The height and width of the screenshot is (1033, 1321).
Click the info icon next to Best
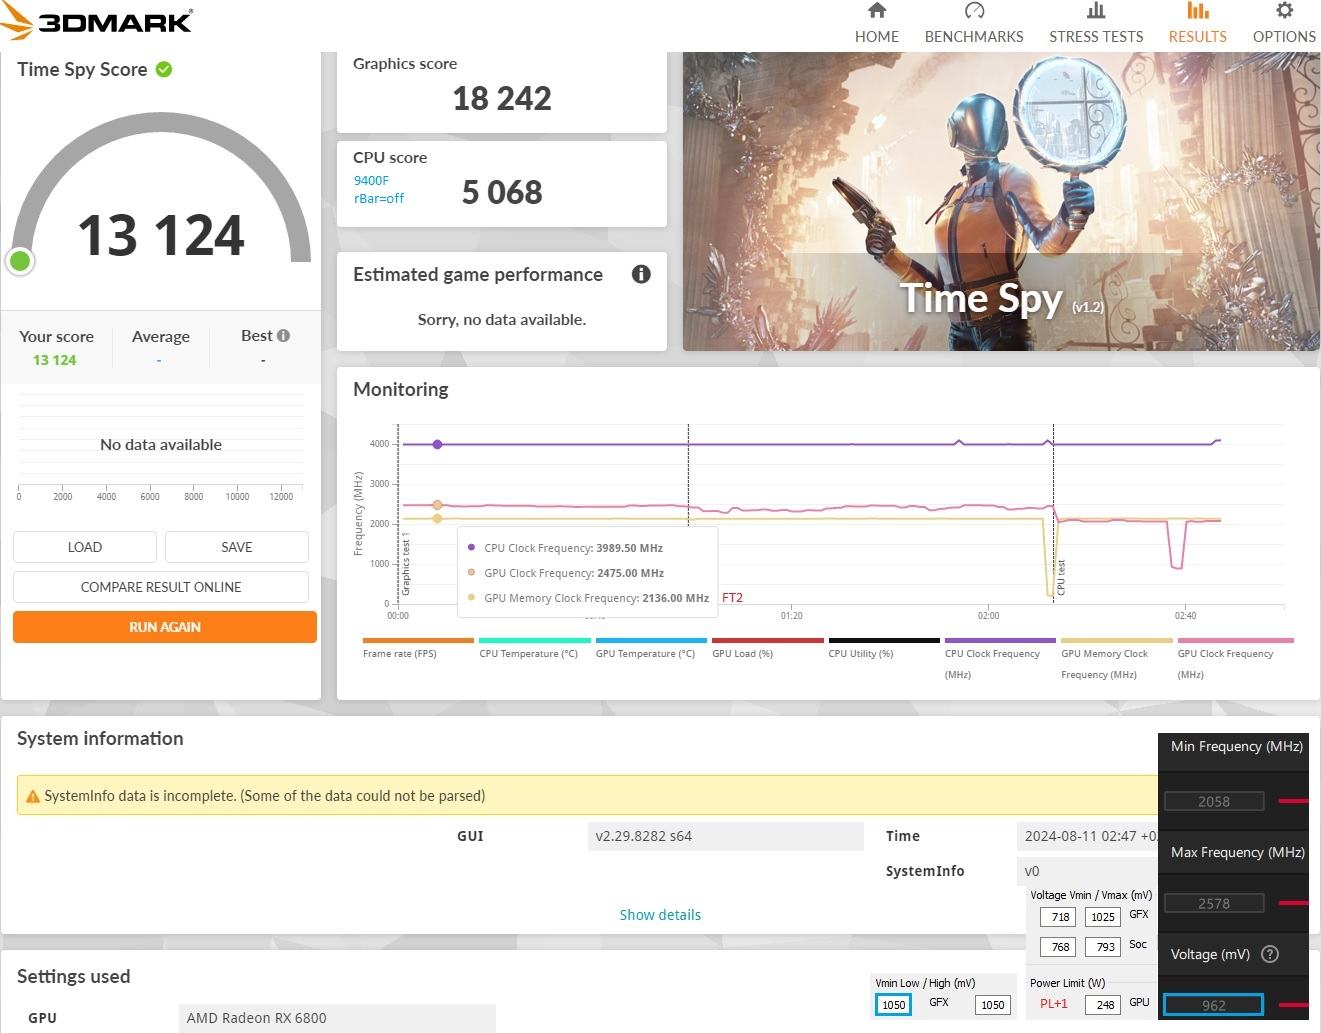283,336
